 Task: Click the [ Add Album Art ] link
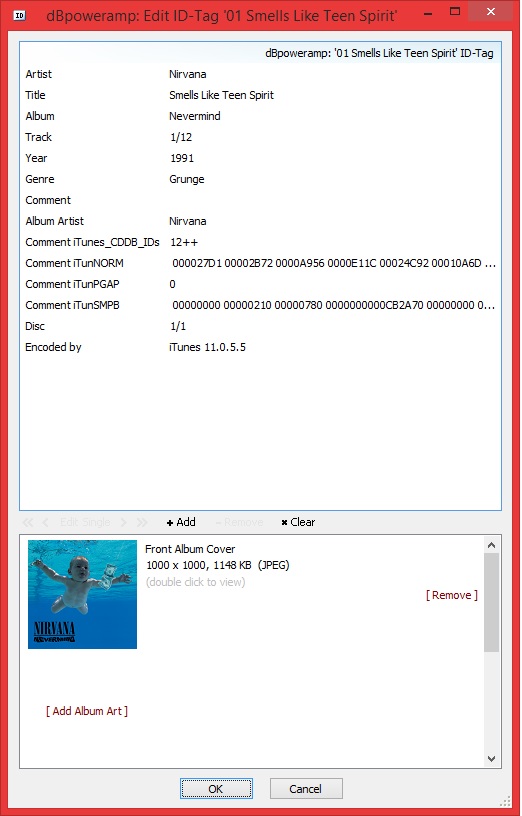[x=87, y=711]
